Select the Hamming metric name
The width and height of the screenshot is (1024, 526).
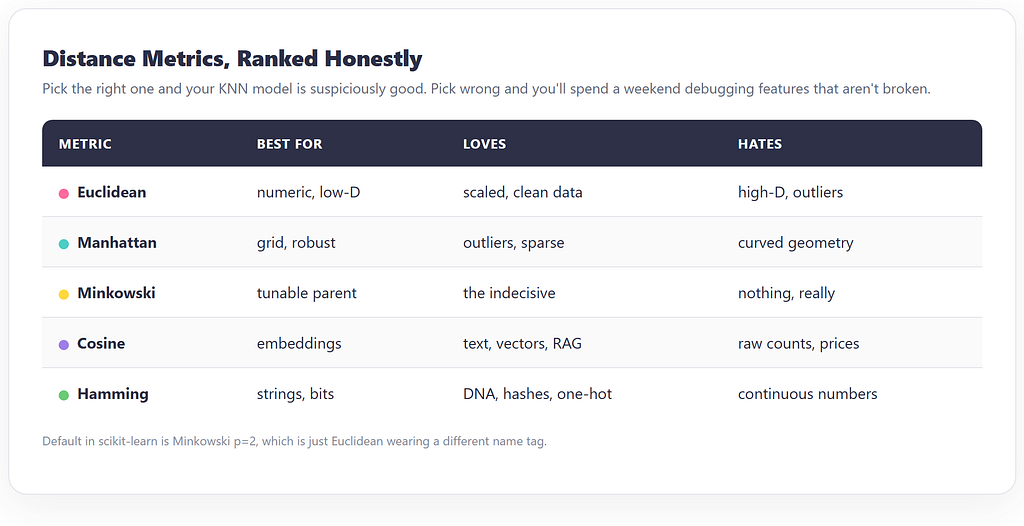pos(113,393)
